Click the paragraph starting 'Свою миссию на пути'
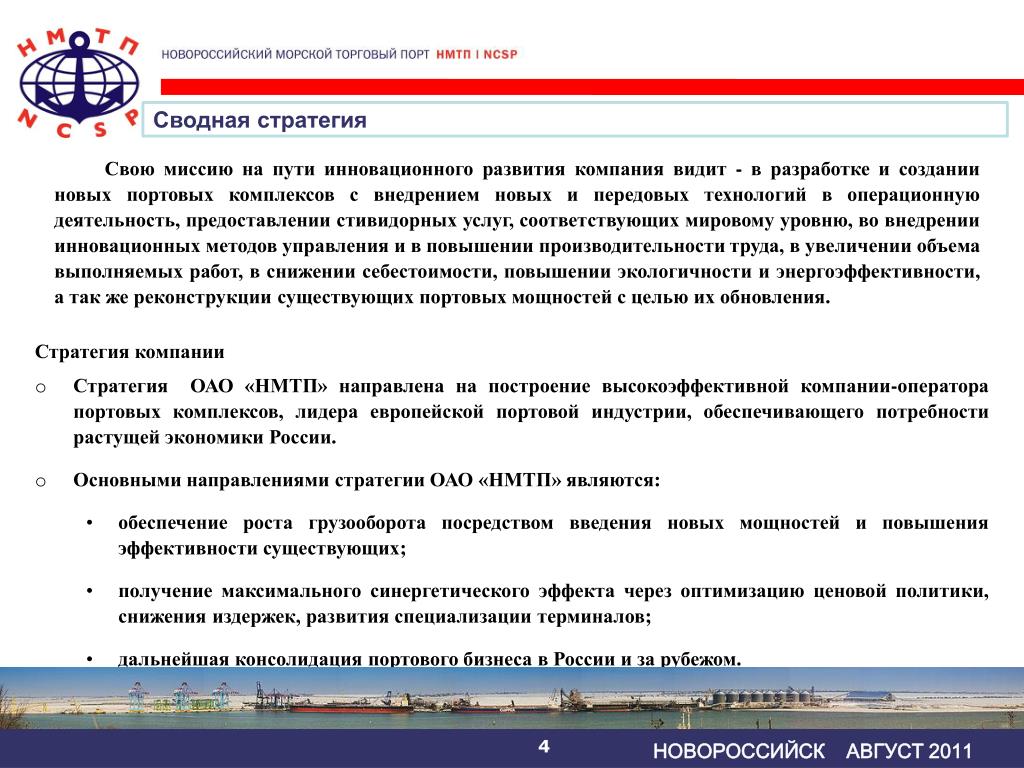This screenshot has height=768, width=1024. [517, 233]
